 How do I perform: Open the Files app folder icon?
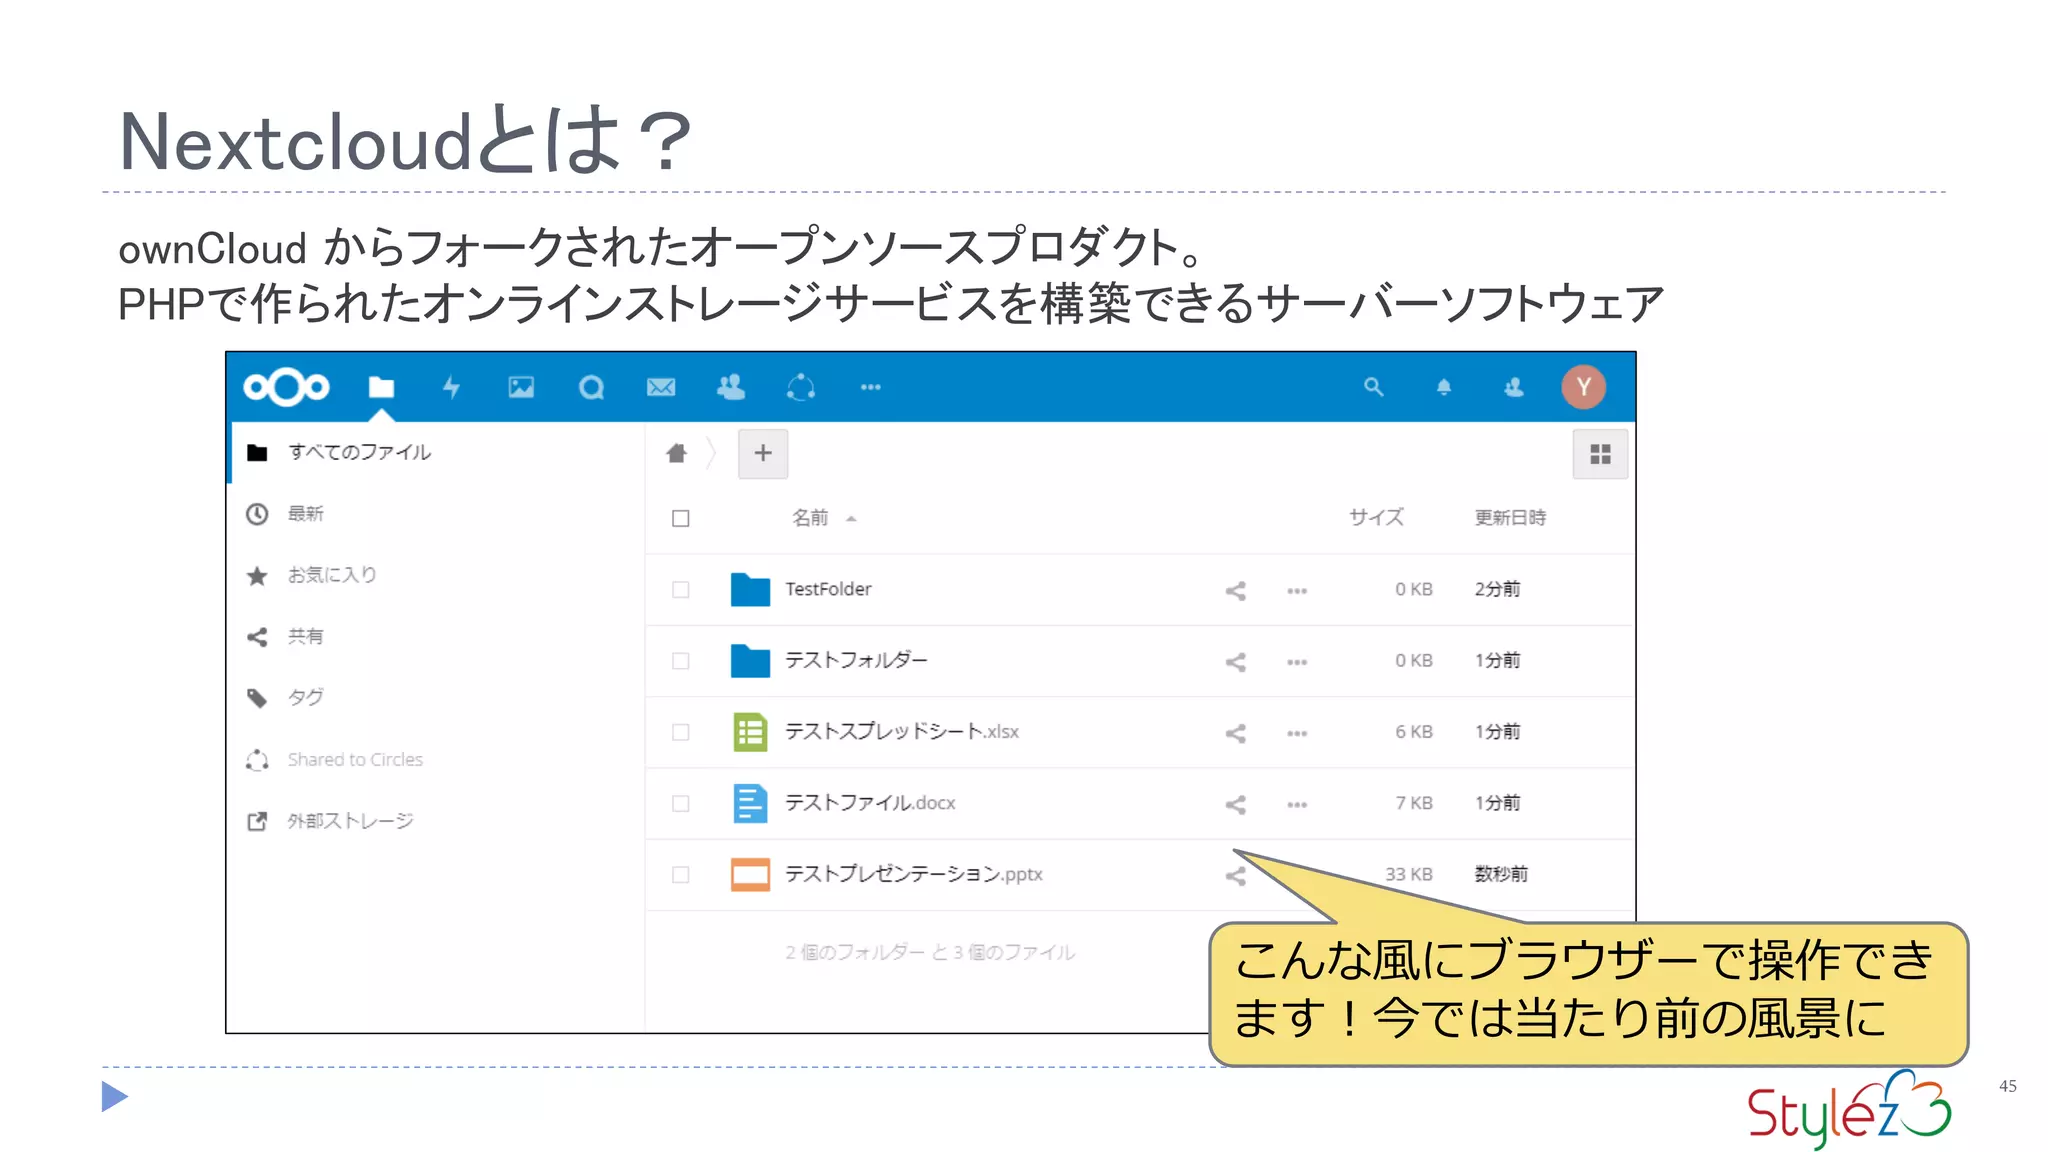[x=381, y=387]
